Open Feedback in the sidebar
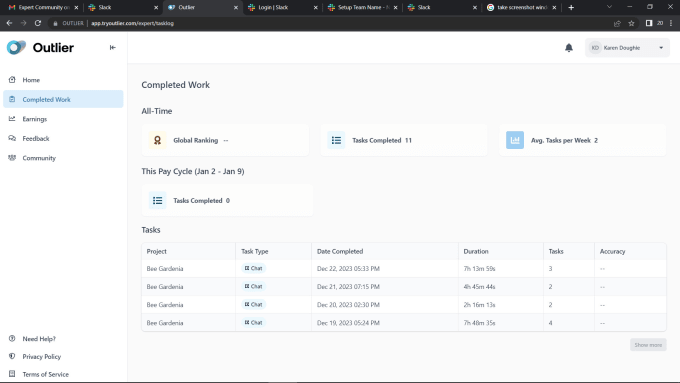This screenshot has height=383, width=680. (63, 138)
